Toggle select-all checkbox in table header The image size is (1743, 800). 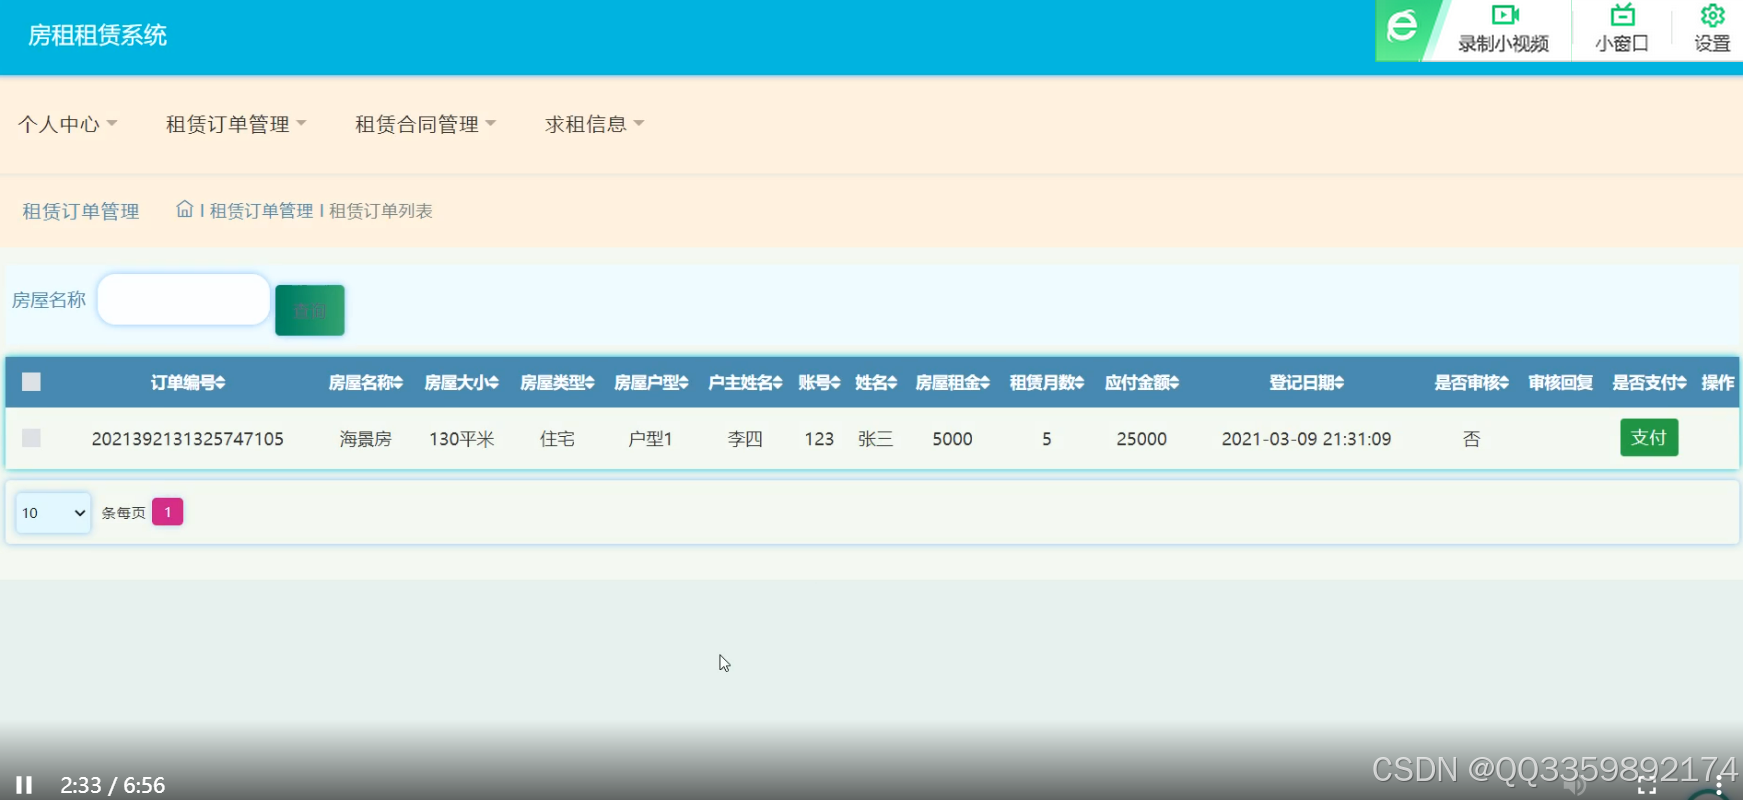coord(31,381)
